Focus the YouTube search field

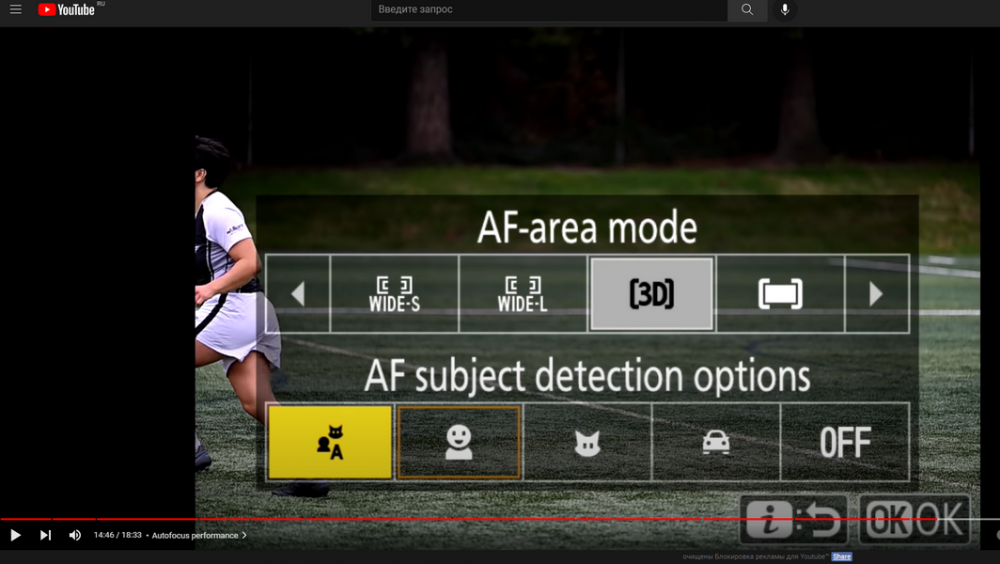[x=549, y=10]
